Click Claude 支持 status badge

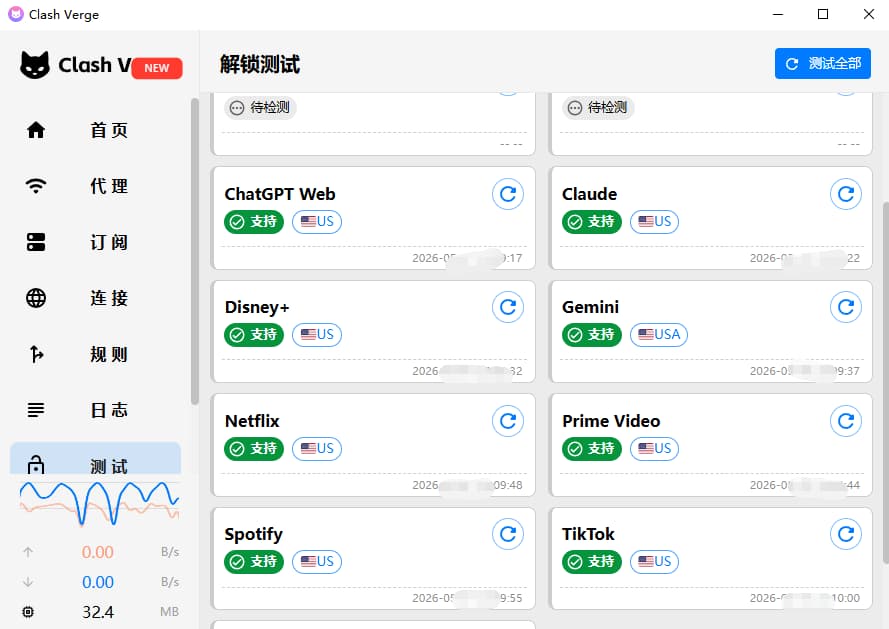point(592,221)
